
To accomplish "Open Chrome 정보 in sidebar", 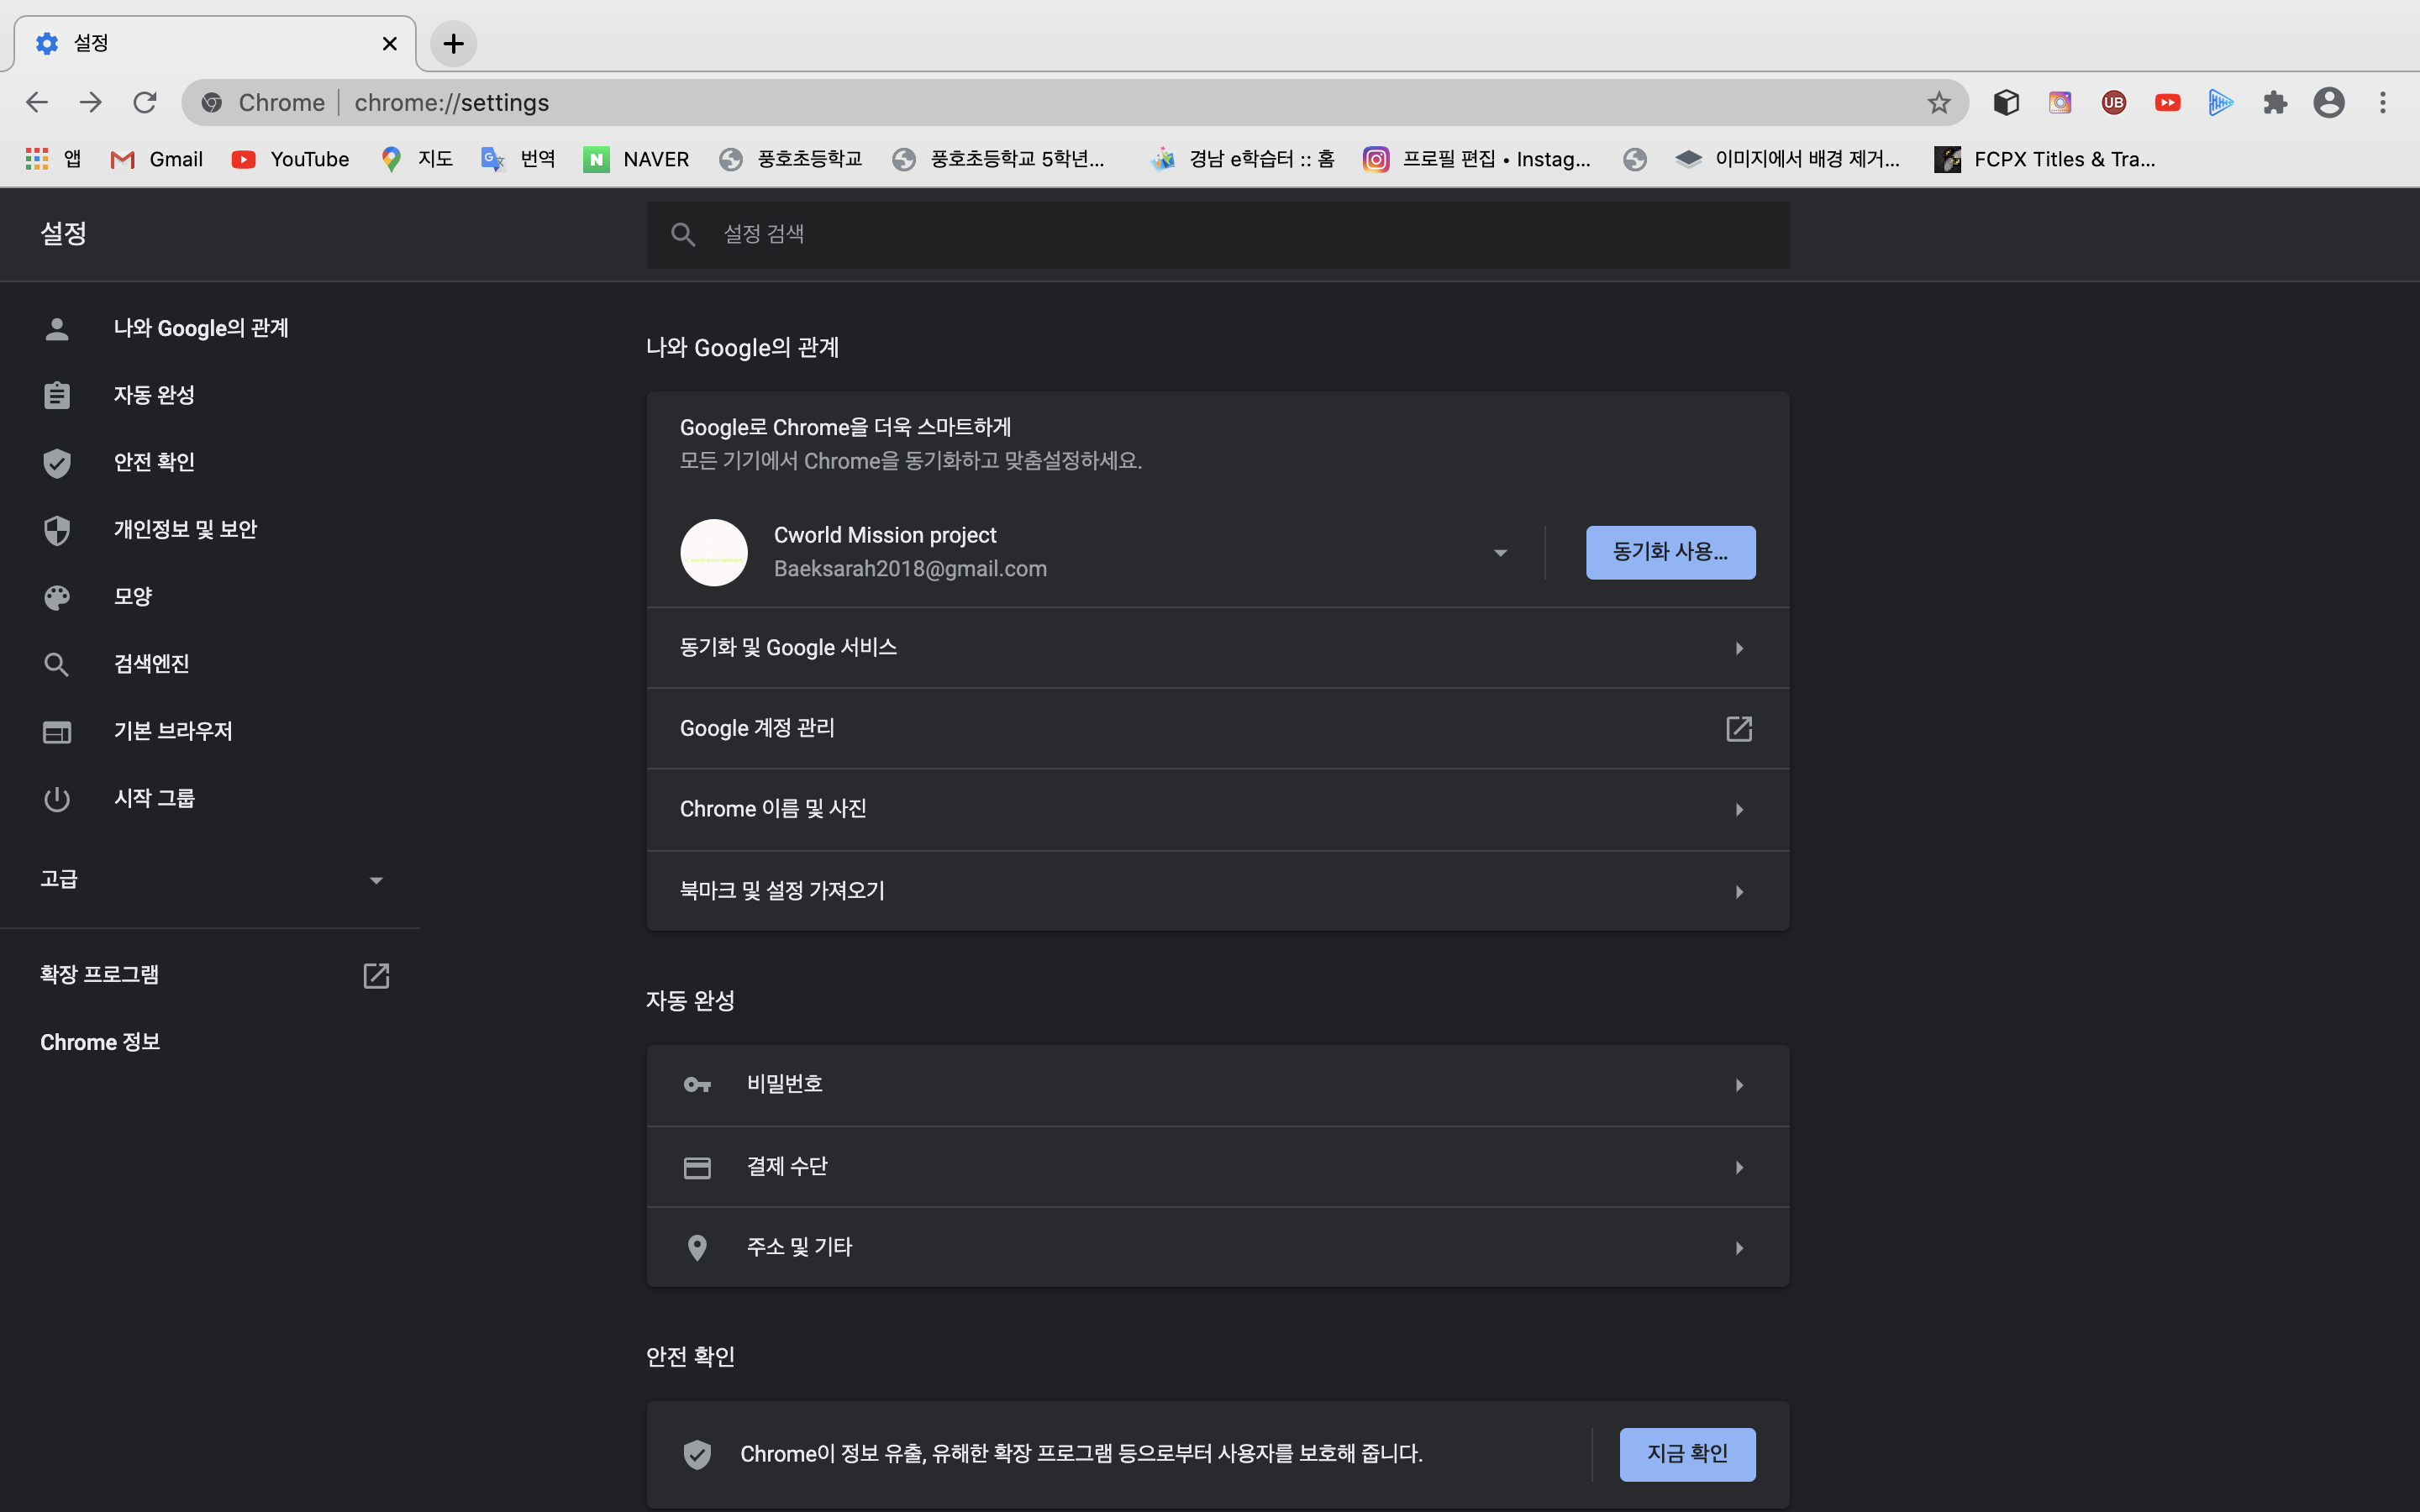I will (100, 1042).
